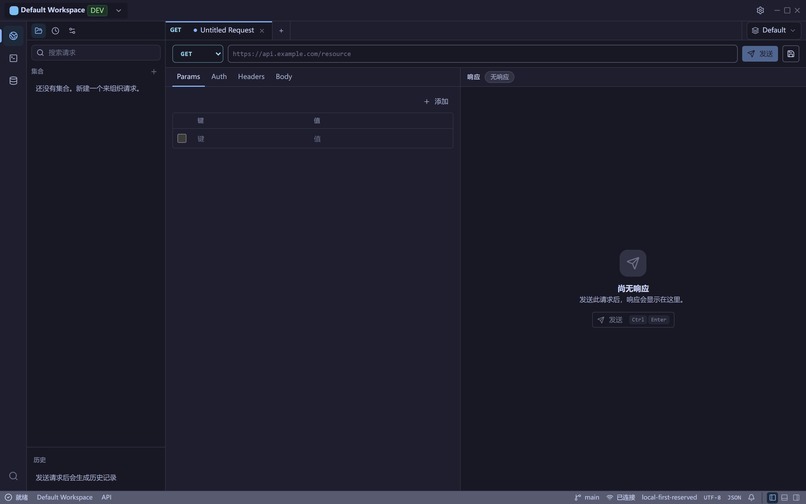Viewport: 806px width, 504px height.
Task: Click the 集合 collections section header
Action: click(38, 71)
